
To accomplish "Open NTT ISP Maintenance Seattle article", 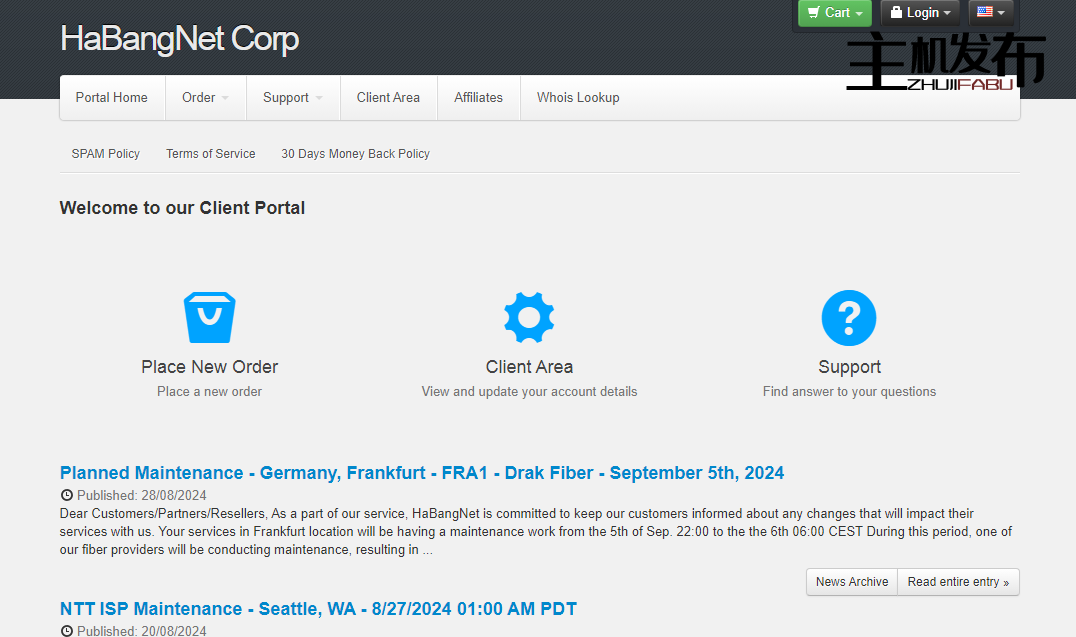I will coord(318,609).
